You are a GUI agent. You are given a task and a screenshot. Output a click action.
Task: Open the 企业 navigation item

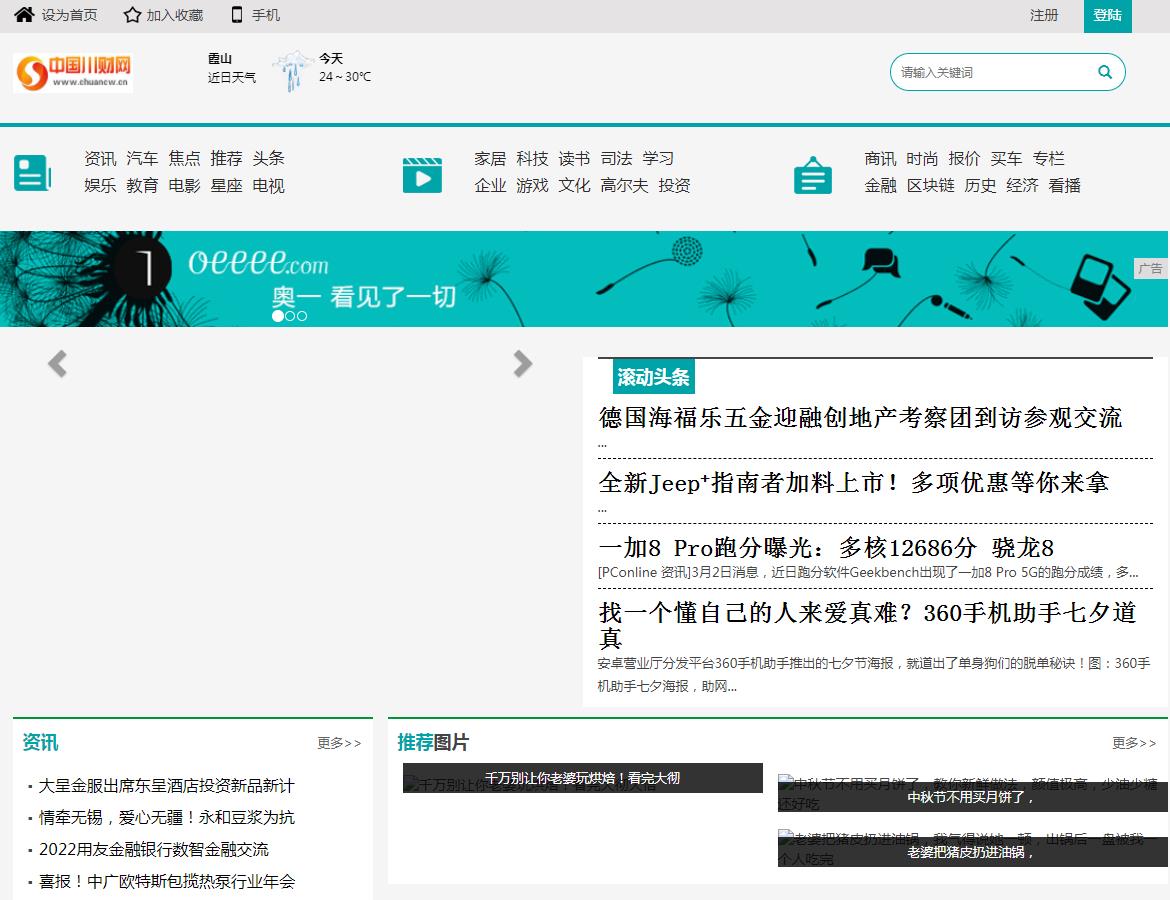point(490,185)
